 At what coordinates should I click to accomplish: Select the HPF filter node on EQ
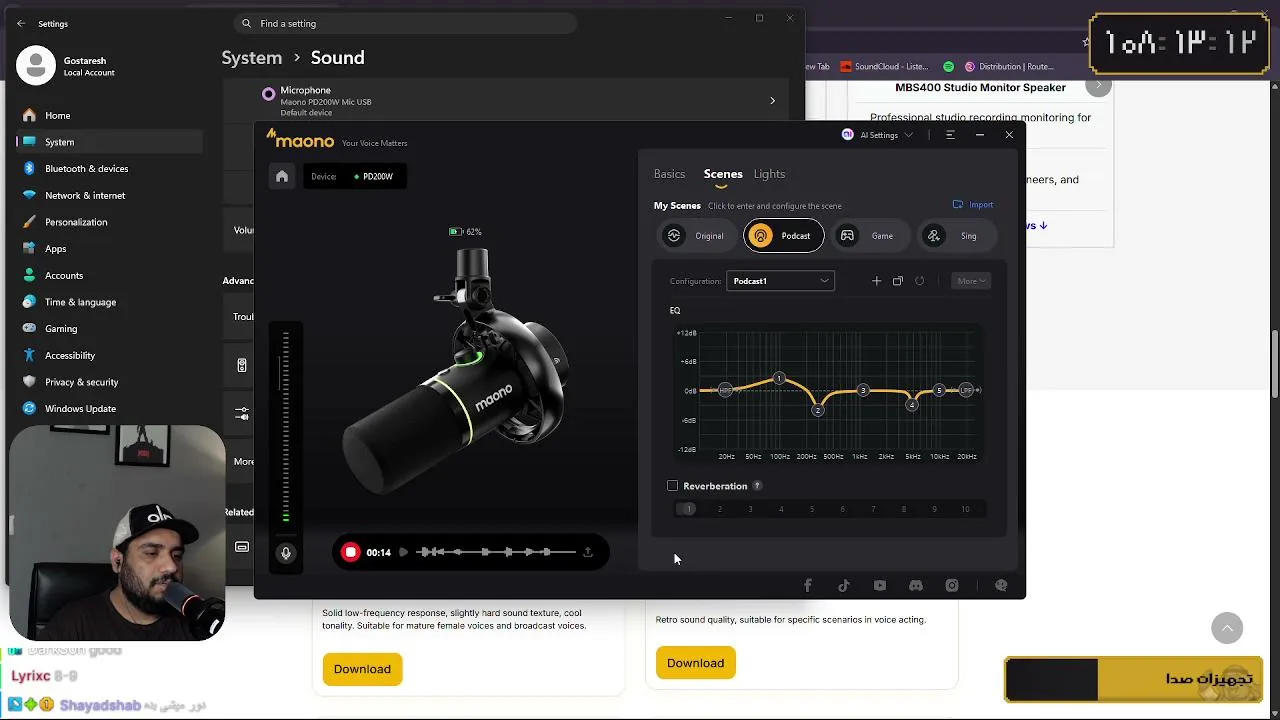tap(725, 390)
